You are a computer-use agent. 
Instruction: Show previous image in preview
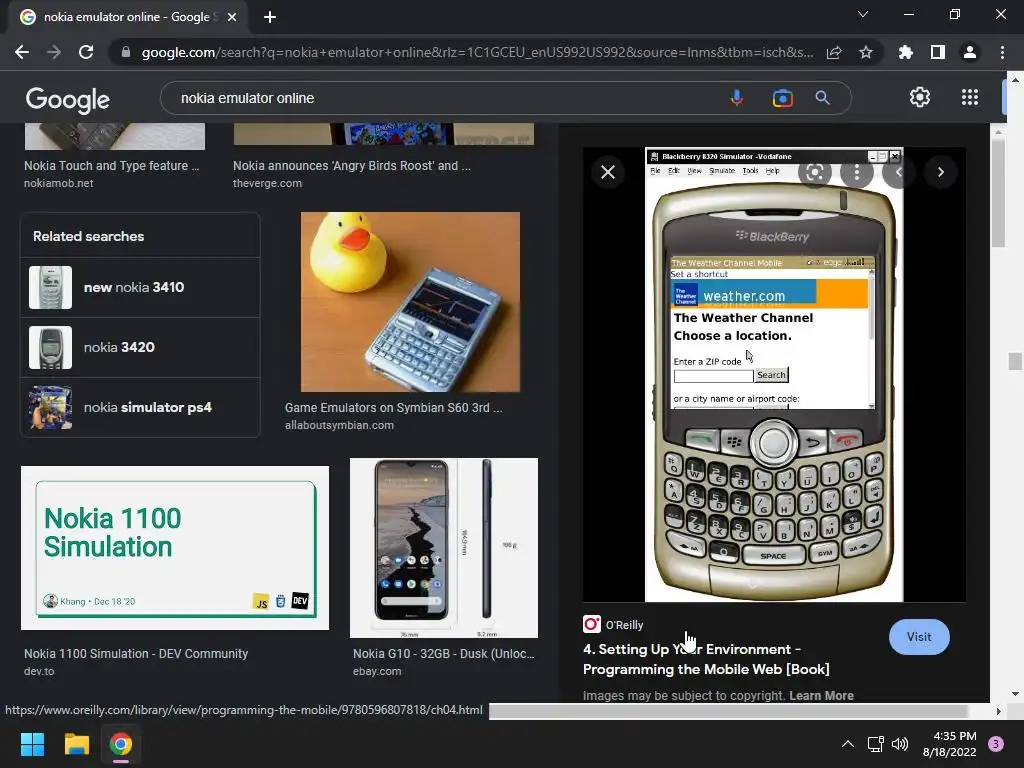click(x=899, y=172)
